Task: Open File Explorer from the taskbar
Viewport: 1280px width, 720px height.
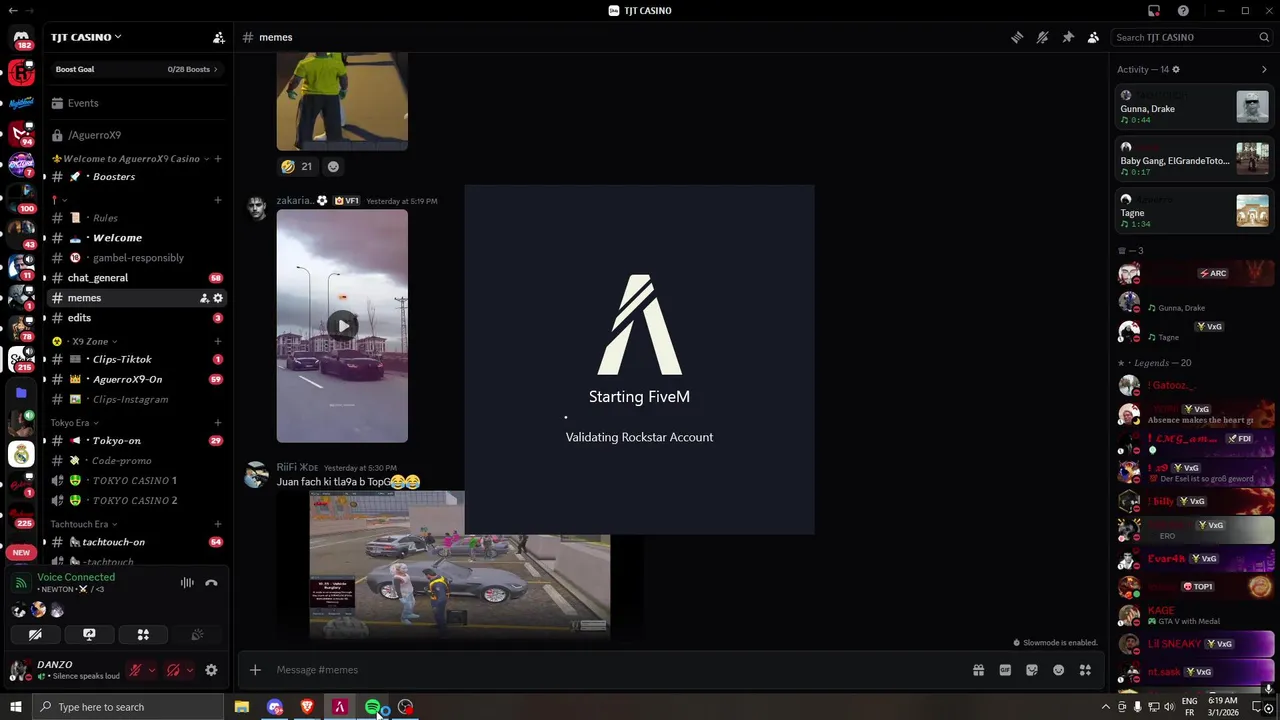Action: click(241, 707)
